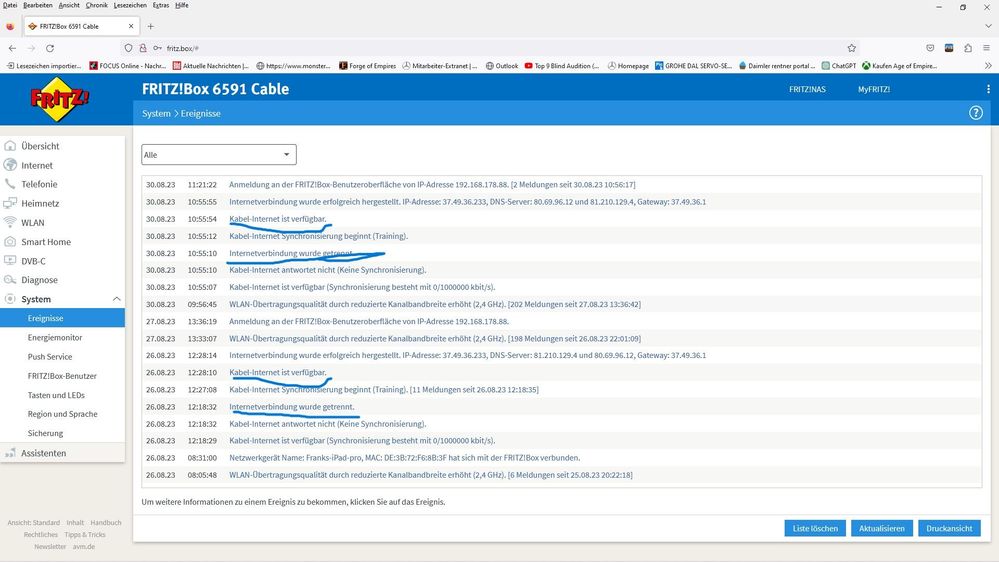Click the Heimnetz network icon
The image size is (999, 562).
pyautogui.click(x=10, y=203)
